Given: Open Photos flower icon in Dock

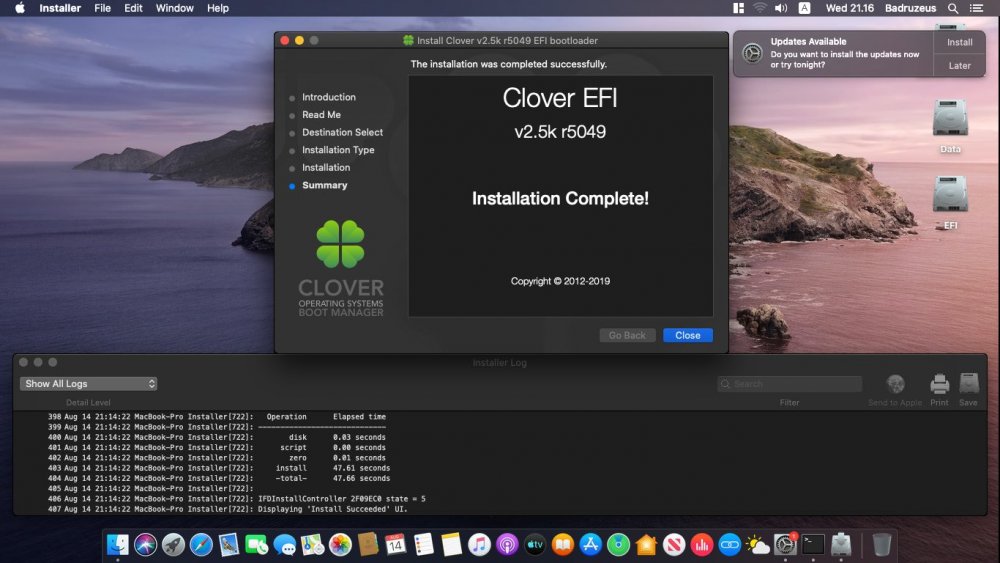Looking at the screenshot, I should tap(341, 545).
